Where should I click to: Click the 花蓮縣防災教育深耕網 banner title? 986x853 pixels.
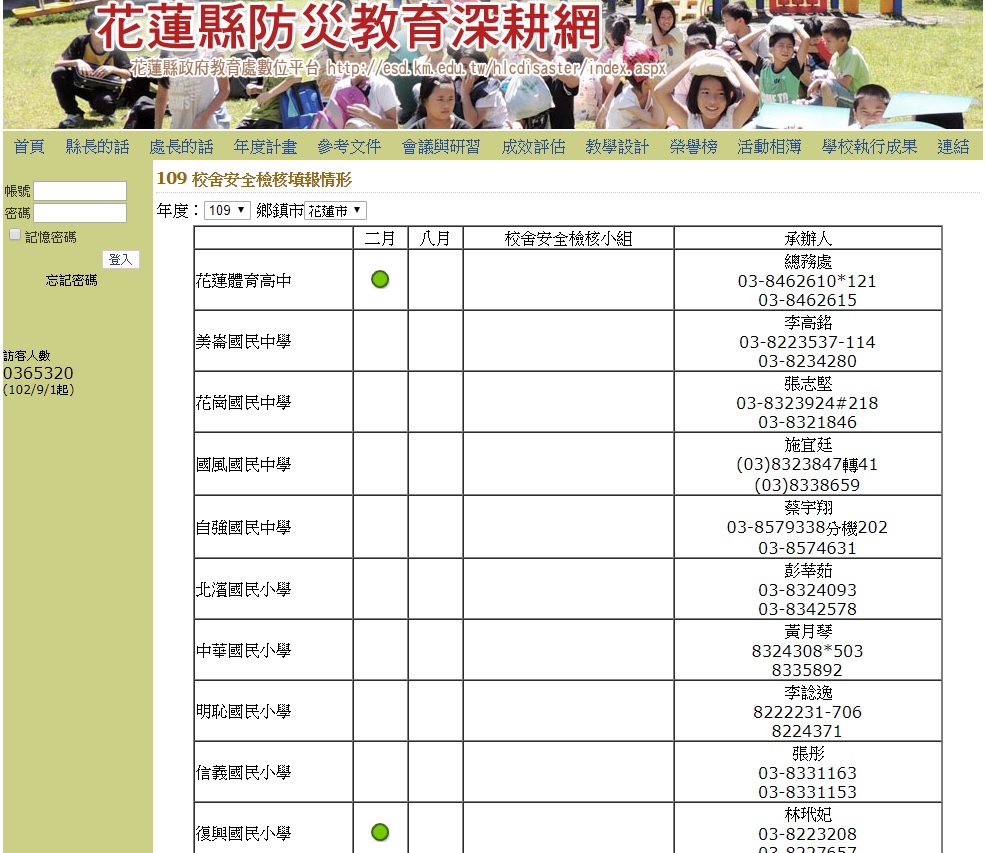[350, 28]
